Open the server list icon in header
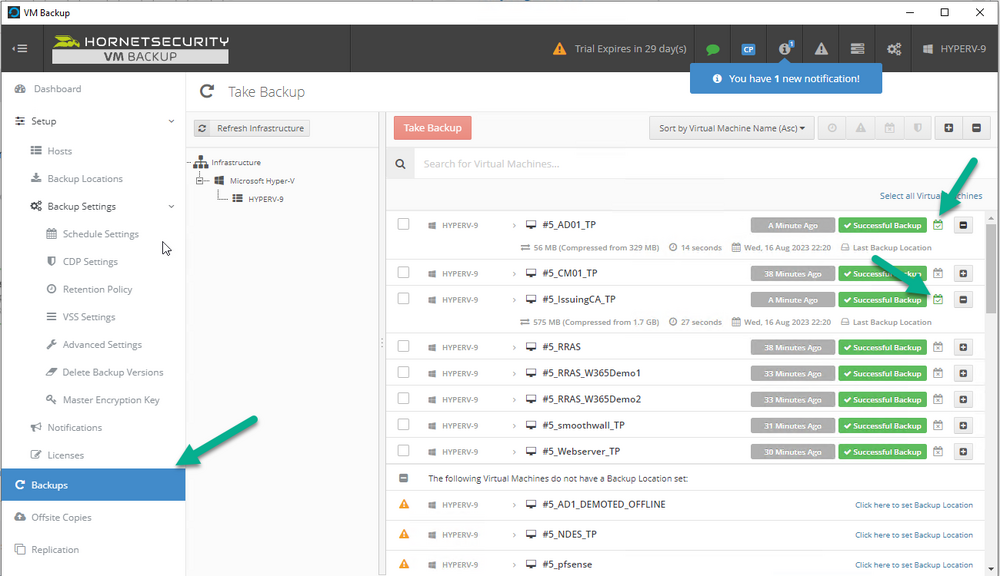The width and height of the screenshot is (1000, 576). [857, 49]
